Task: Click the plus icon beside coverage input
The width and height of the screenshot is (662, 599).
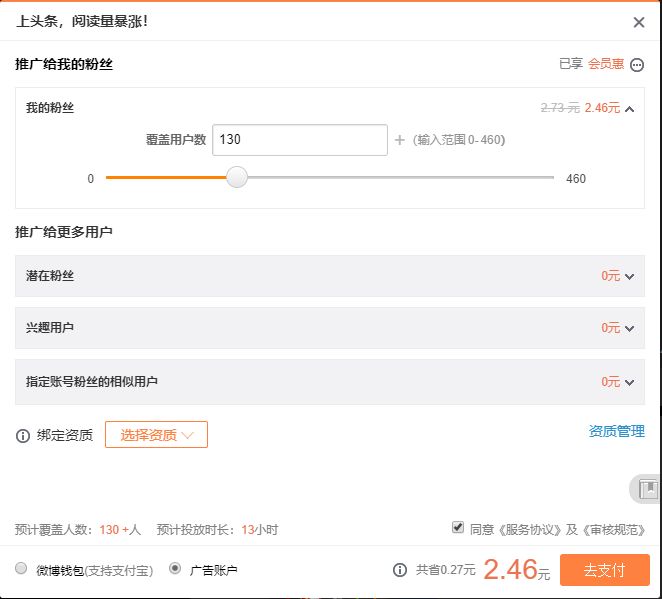Action: 399,140
